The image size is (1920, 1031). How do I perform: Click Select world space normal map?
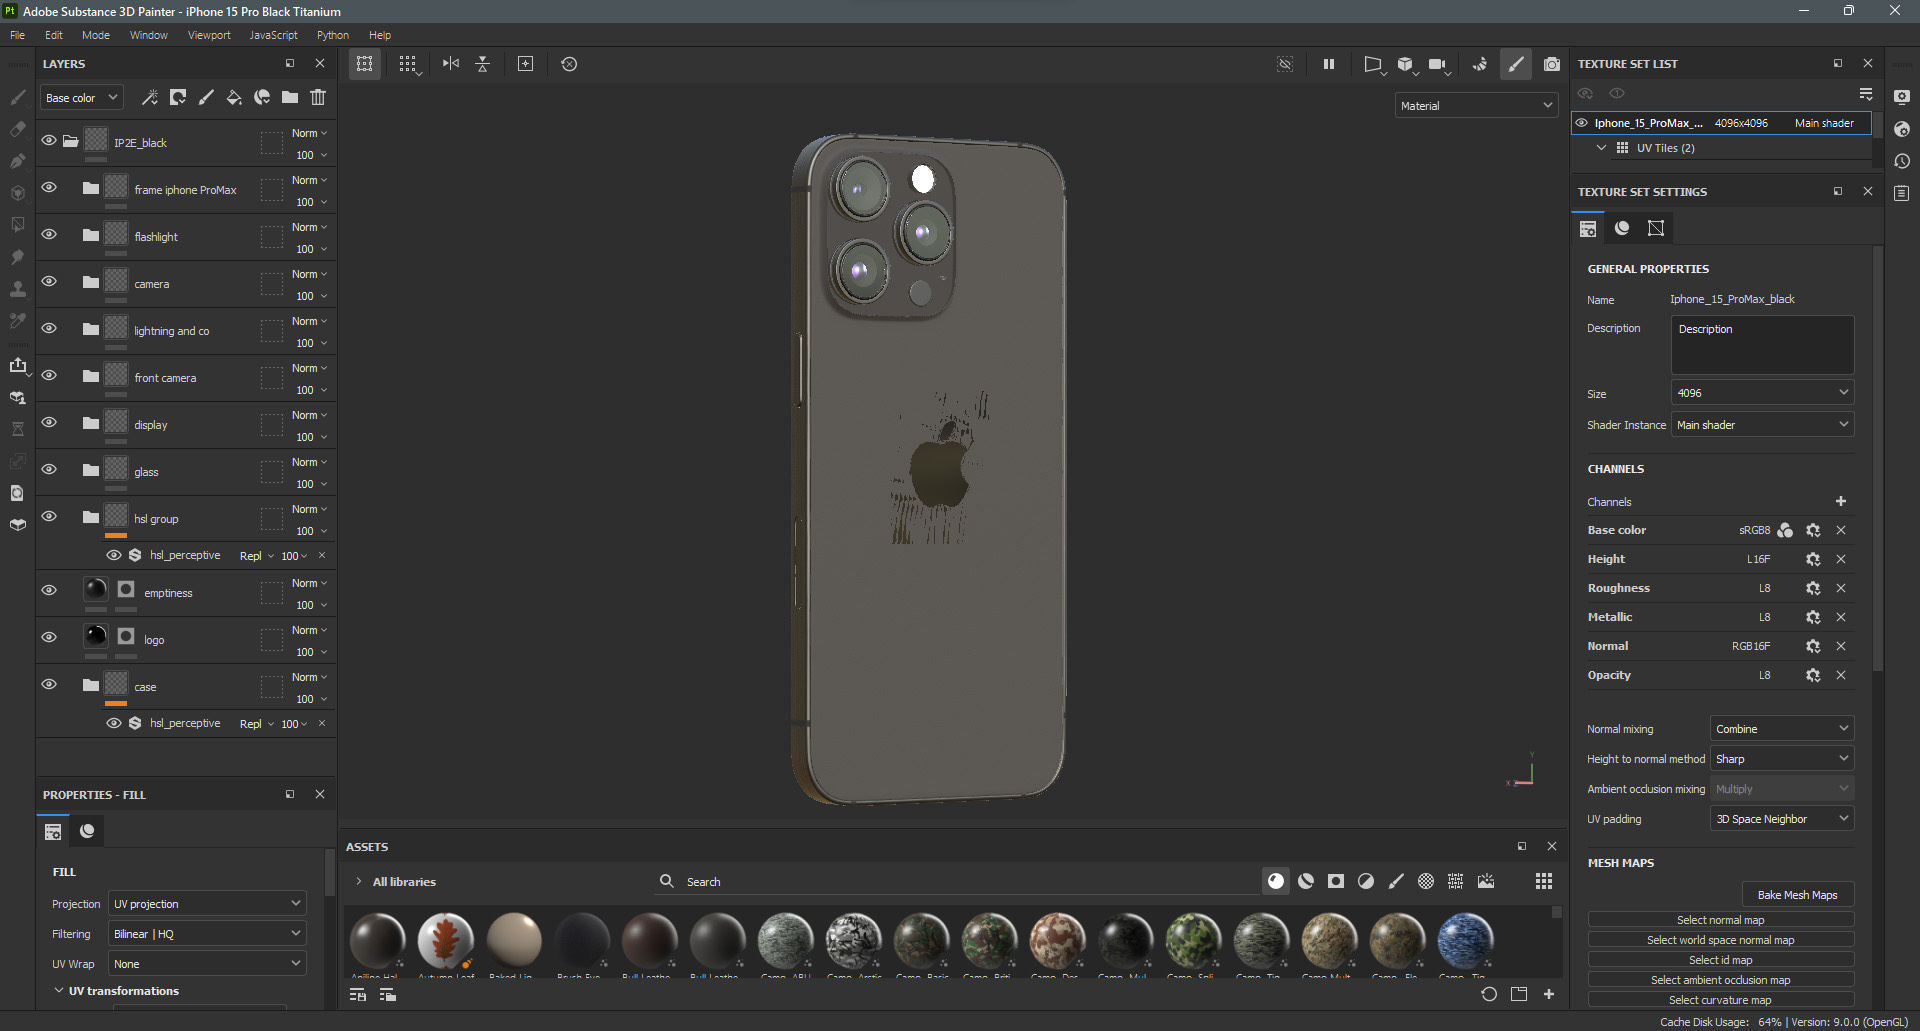point(1720,940)
